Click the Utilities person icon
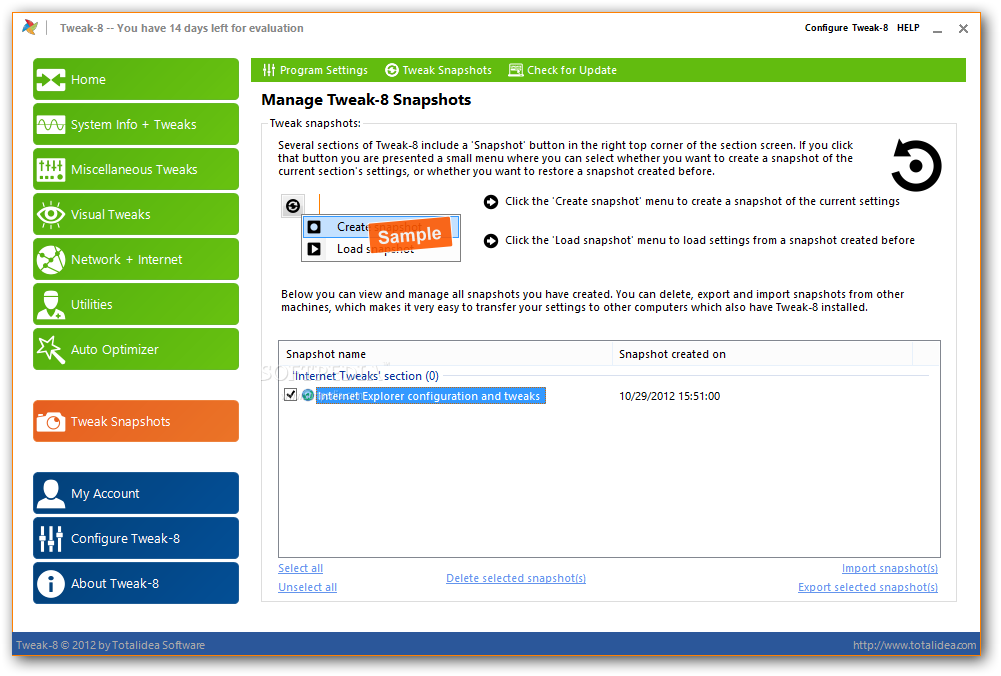Screen dimensions: 1001x676 (x=50, y=304)
